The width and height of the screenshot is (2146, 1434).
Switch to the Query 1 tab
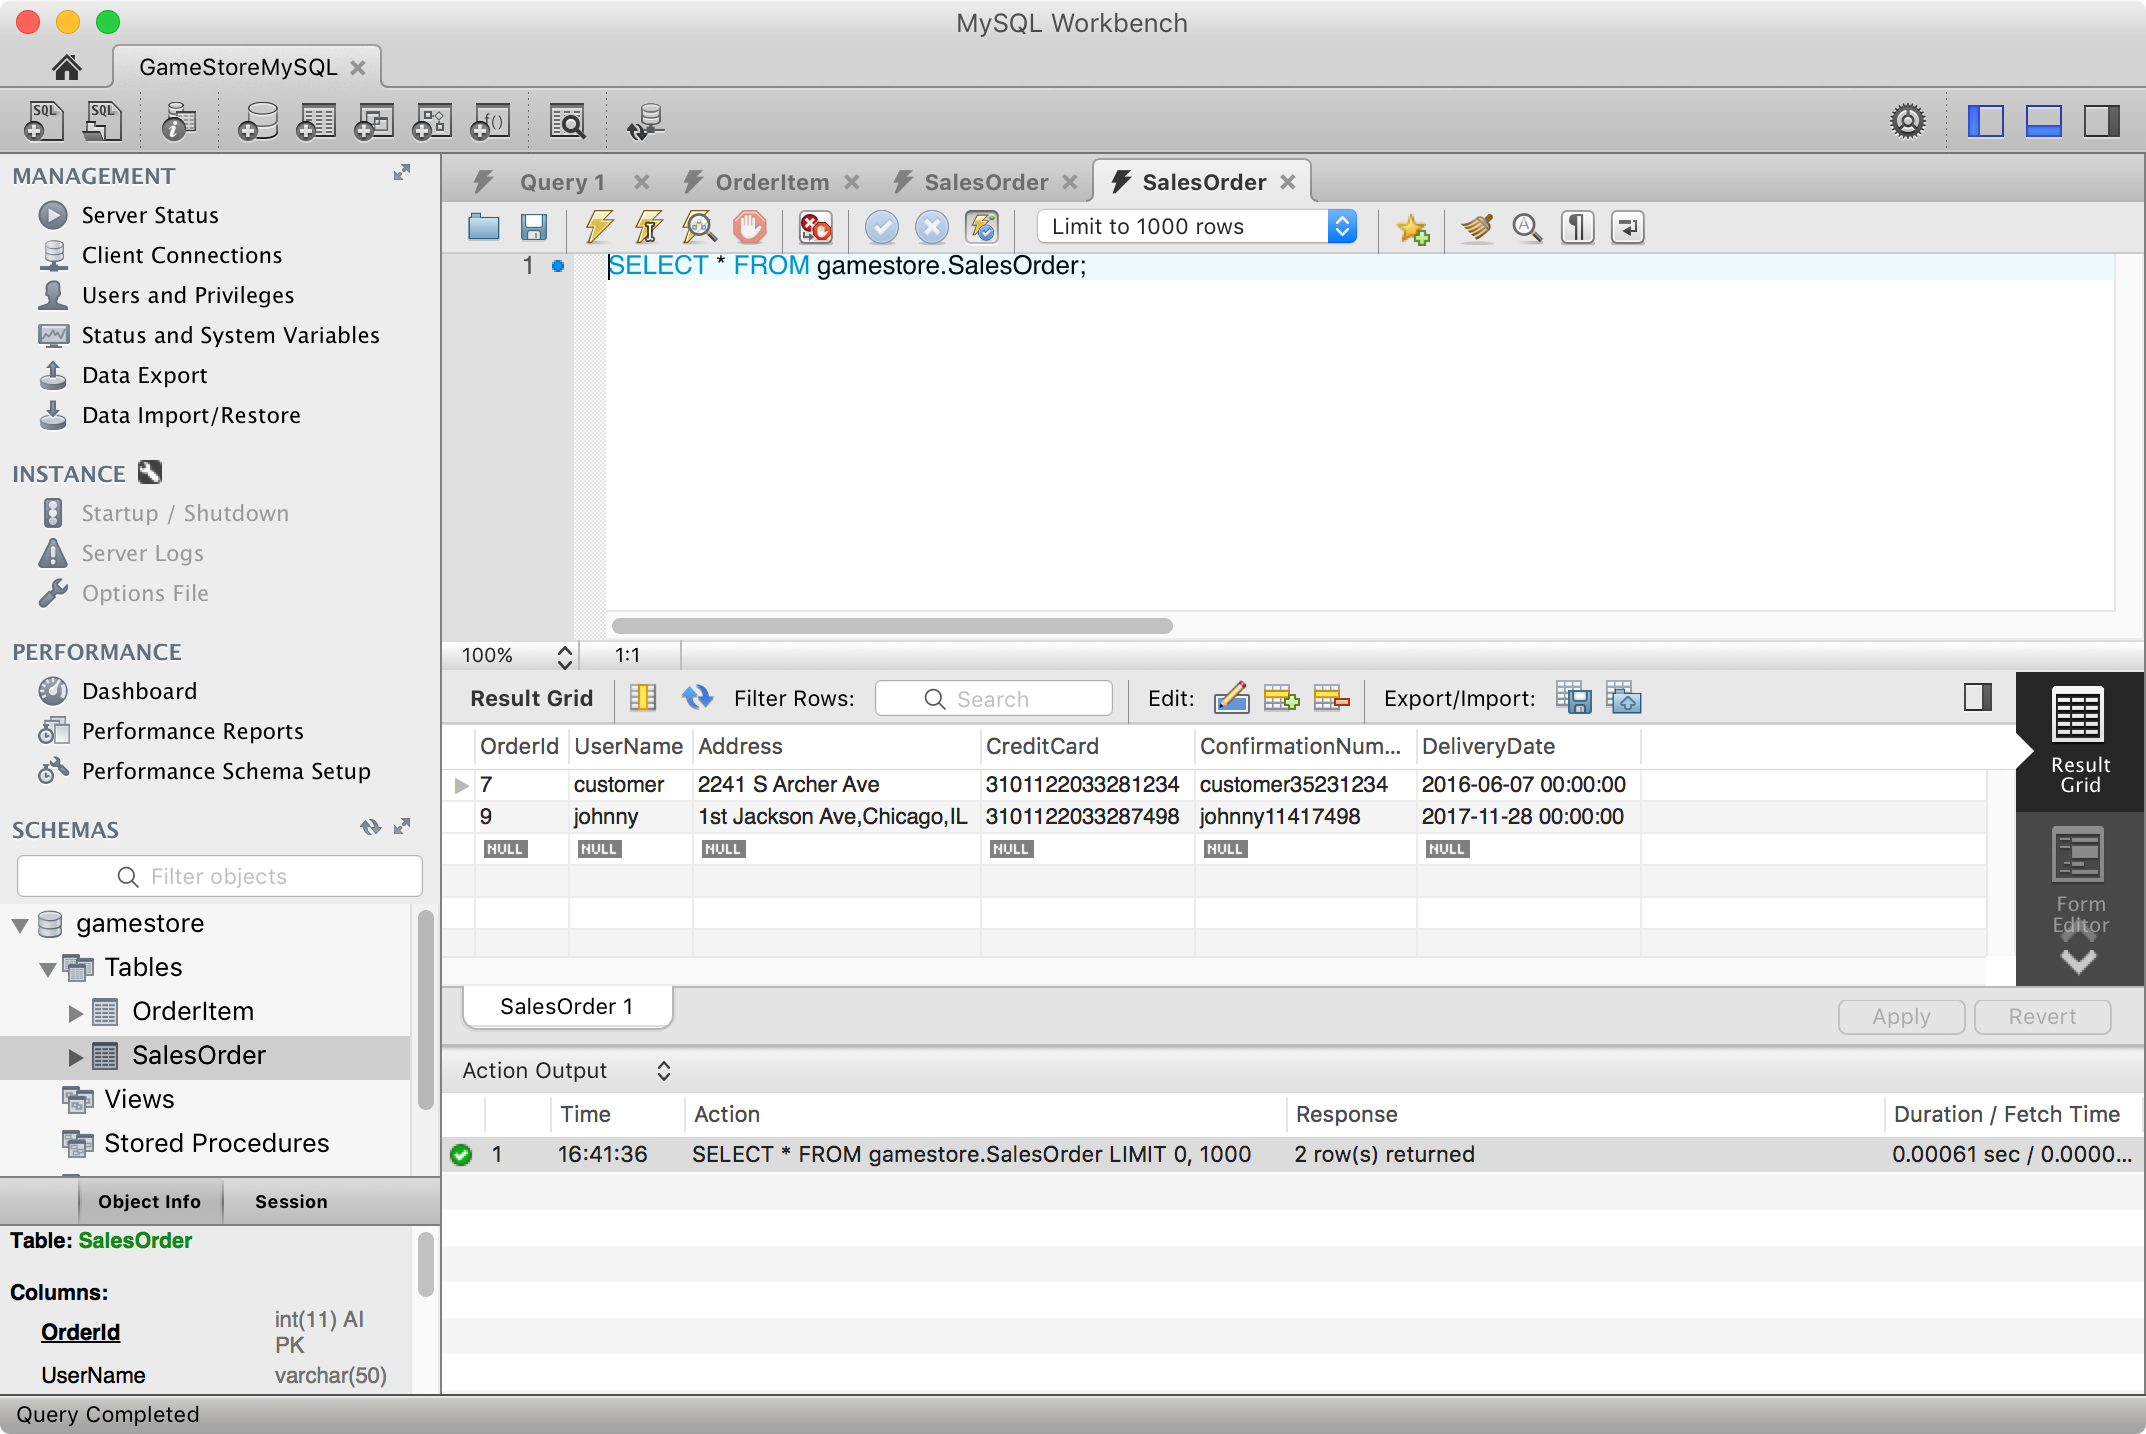(x=562, y=182)
